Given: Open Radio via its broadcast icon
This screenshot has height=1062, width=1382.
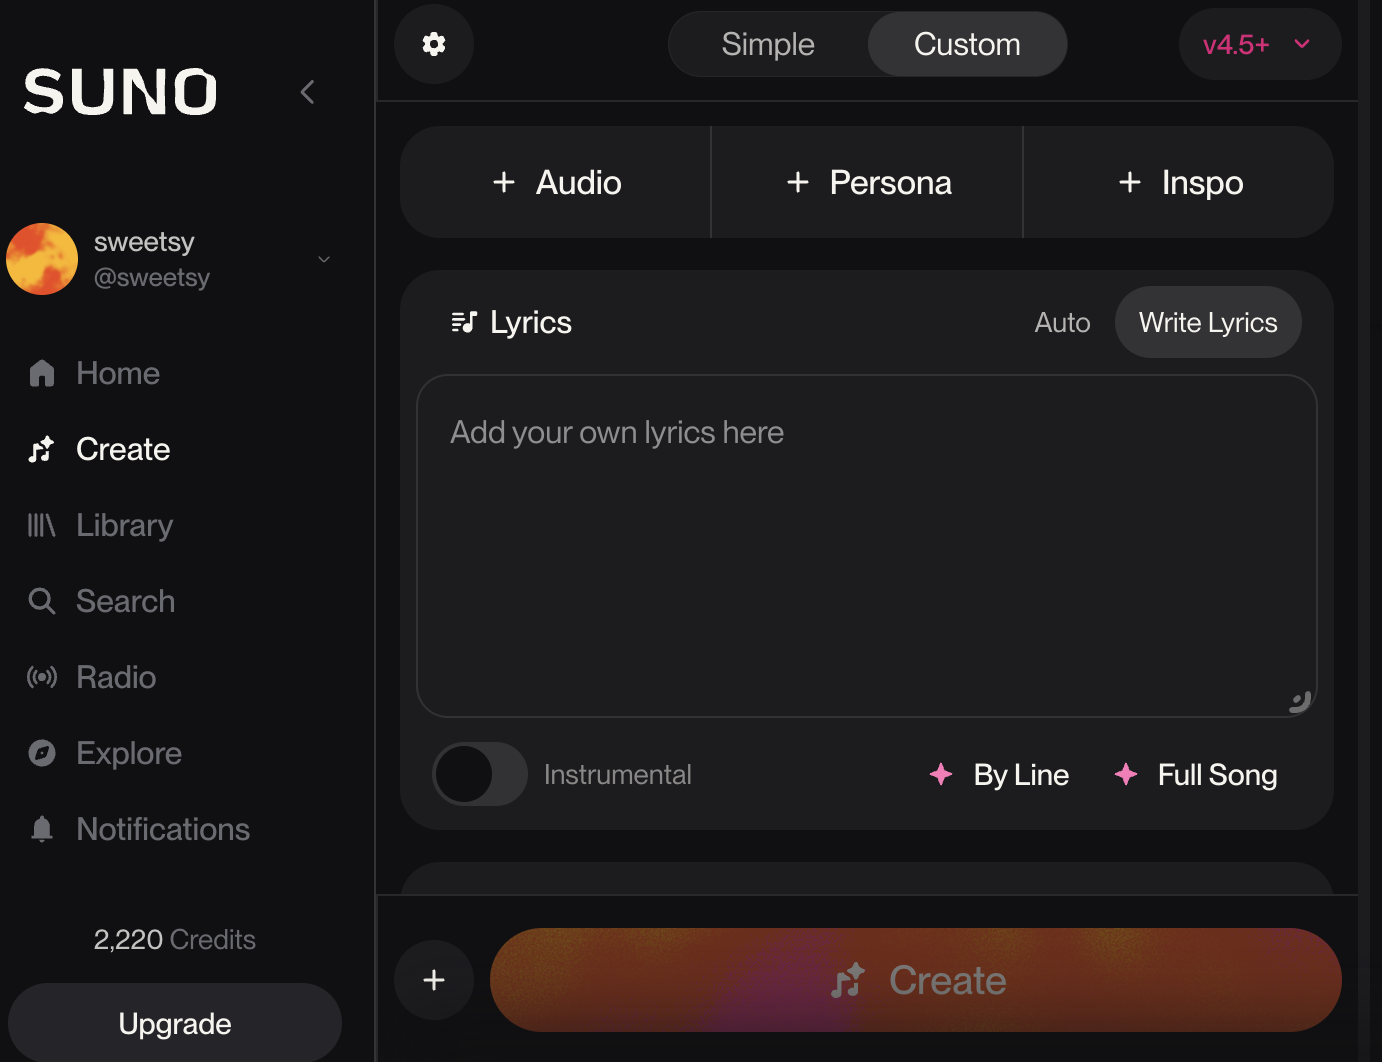Looking at the screenshot, I should point(42,677).
